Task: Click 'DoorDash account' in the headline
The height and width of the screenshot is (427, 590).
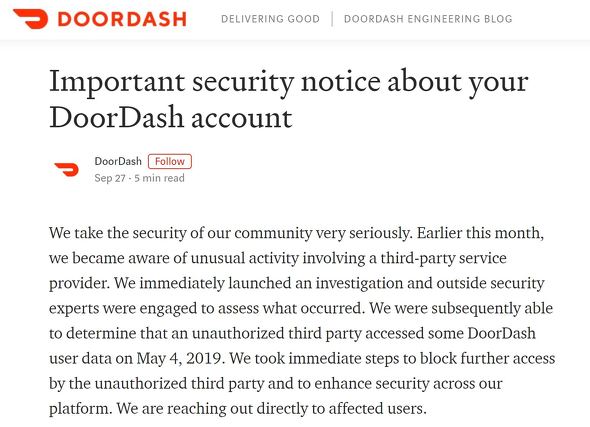Action: [x=170, y=118]
